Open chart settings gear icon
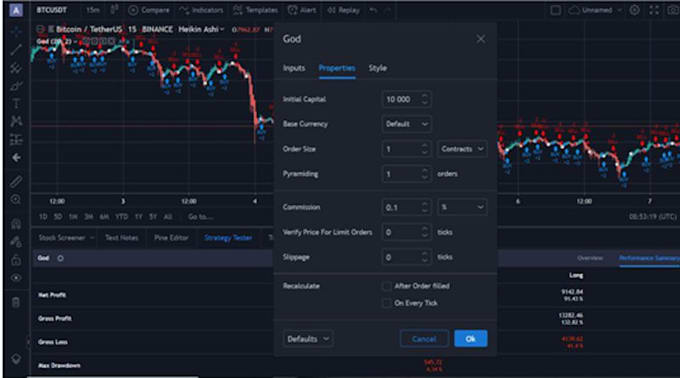 [x=634, y=10]
